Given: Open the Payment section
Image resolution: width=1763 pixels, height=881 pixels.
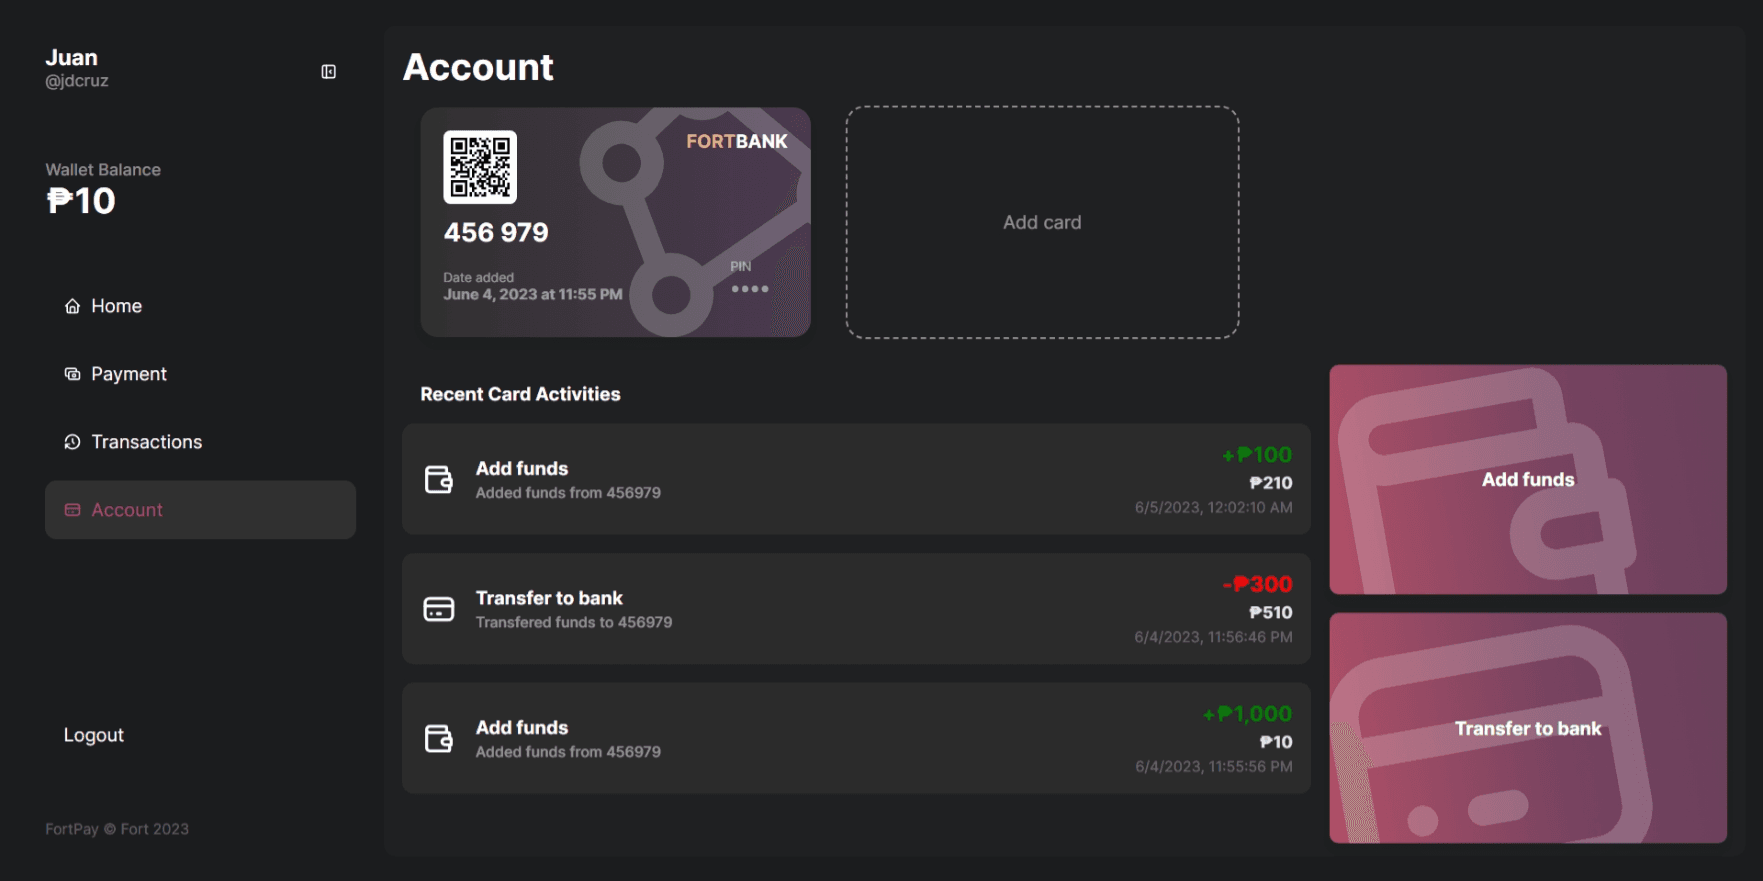Looking at the screenshot, I should pyautogui.click(x=129, y=374).
